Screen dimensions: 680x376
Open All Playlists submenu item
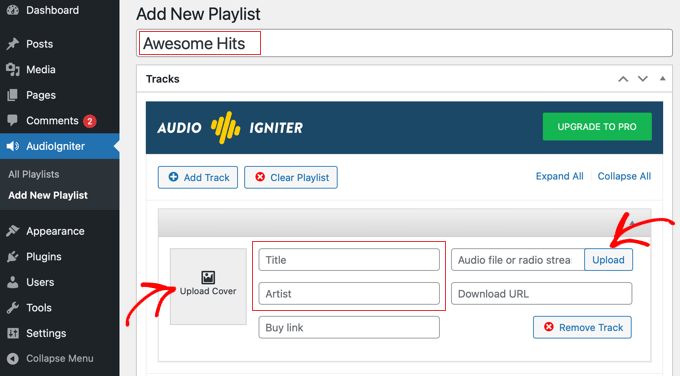coord(34,174)
